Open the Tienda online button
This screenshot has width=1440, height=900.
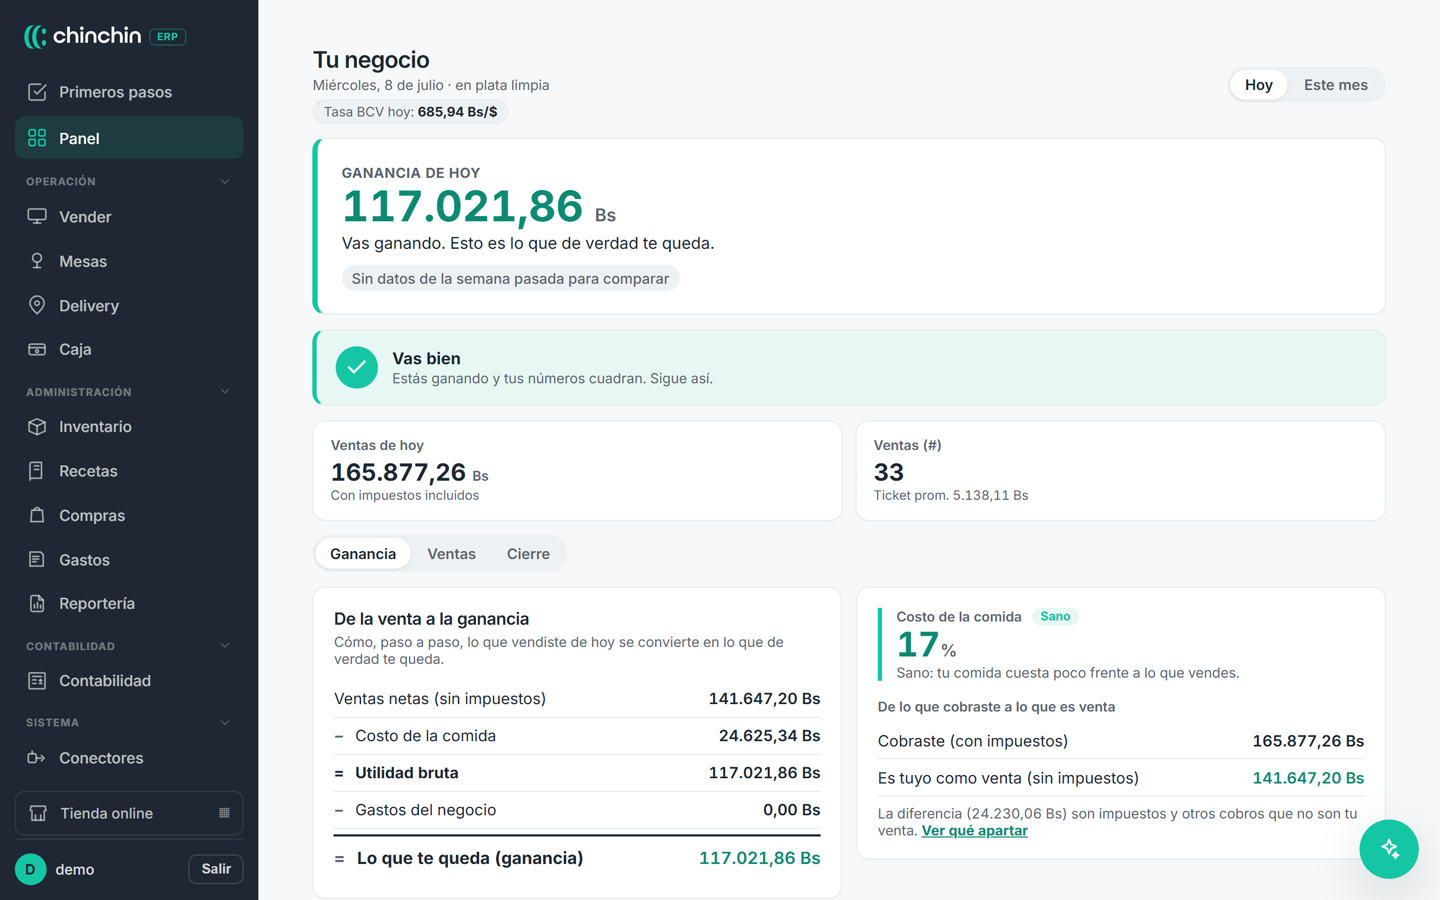[x=129, y=813]
